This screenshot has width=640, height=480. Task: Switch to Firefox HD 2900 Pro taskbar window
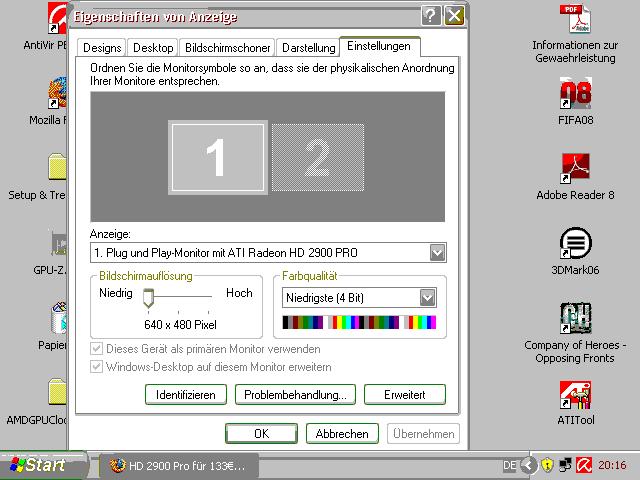coord(179,466)
